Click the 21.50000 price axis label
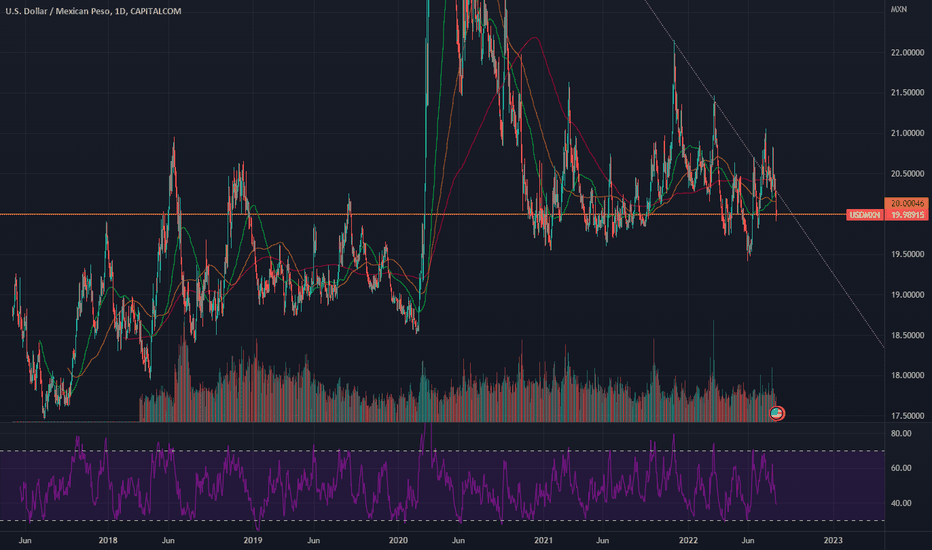This screenshot has height=550, width=932. (907, 93)
